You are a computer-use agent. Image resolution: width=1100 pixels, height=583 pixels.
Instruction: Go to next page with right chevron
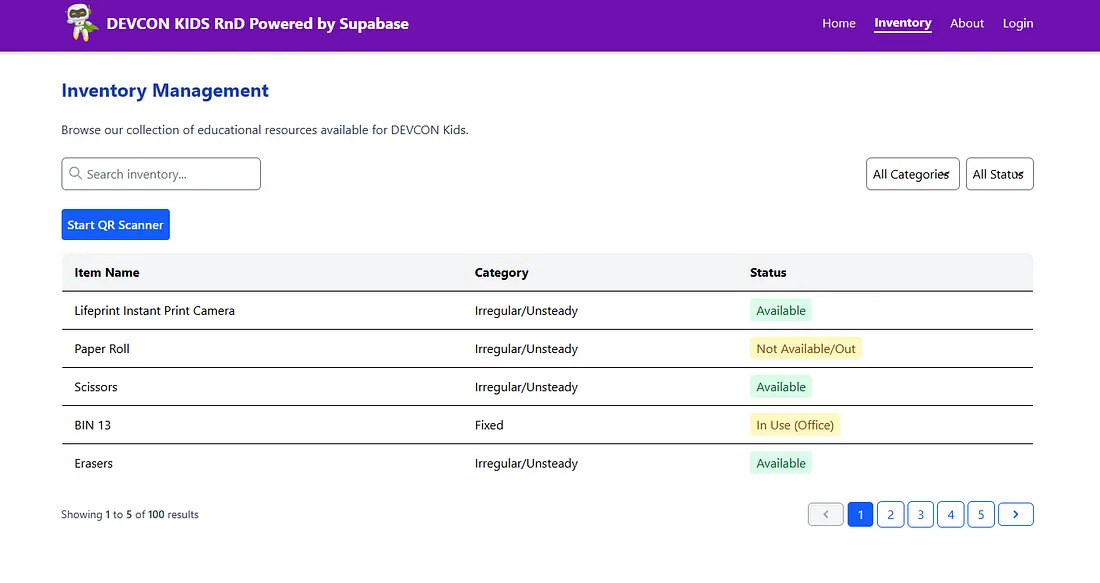tap(1015, 514)
